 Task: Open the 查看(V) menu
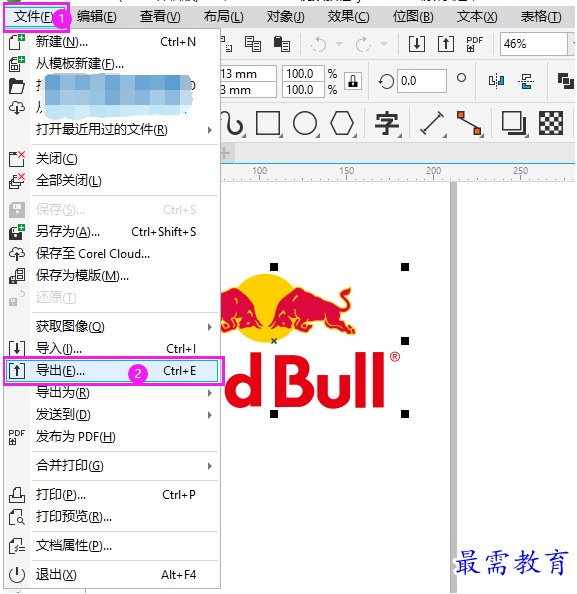pyautogui.click(x=160, y=17)
